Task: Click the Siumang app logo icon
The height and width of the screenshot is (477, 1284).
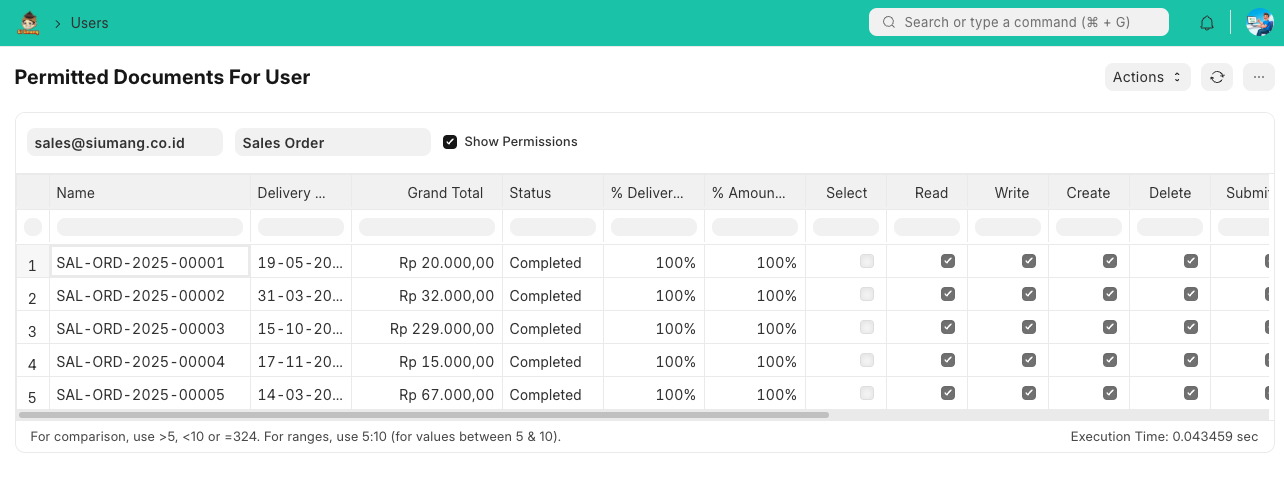Action: click(28, 22)
